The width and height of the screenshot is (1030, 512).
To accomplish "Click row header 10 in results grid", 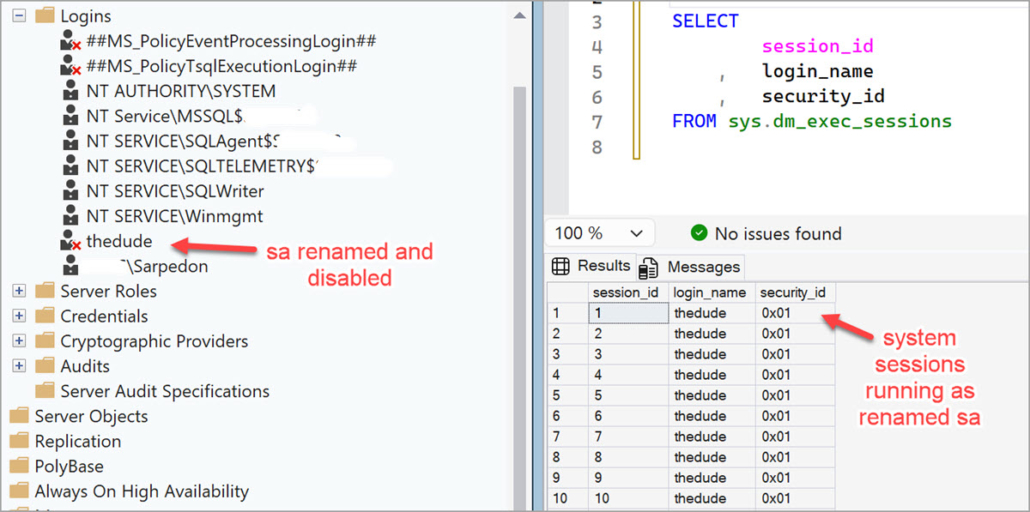I will pos(568,498).
